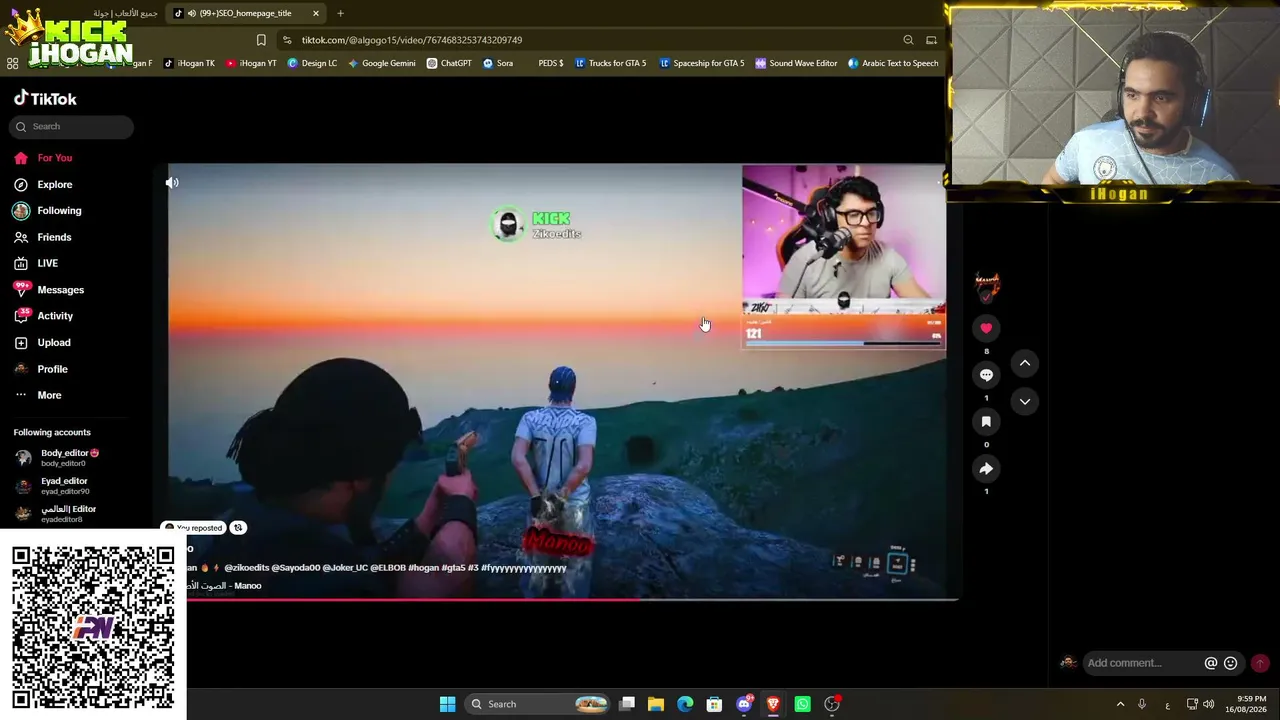Open the ChatGPT bookmark
The width and height of the screenshot is (1280, 720).
click(x=449, y=63)
